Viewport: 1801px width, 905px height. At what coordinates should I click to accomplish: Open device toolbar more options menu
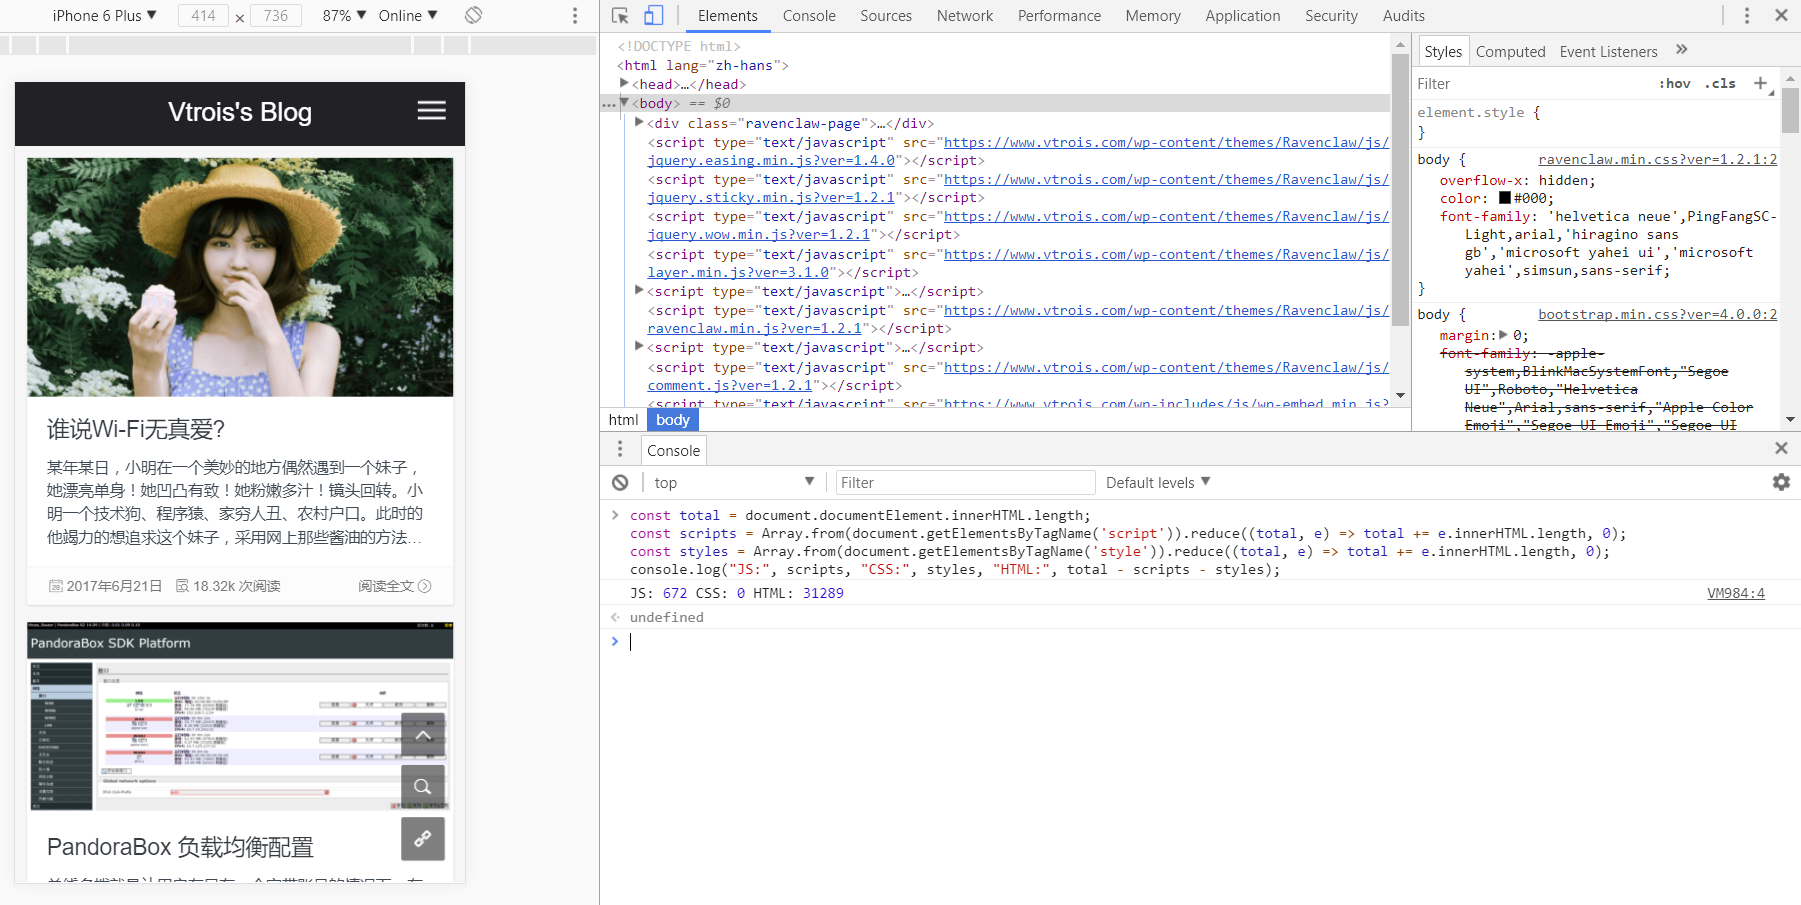point(575,16)
